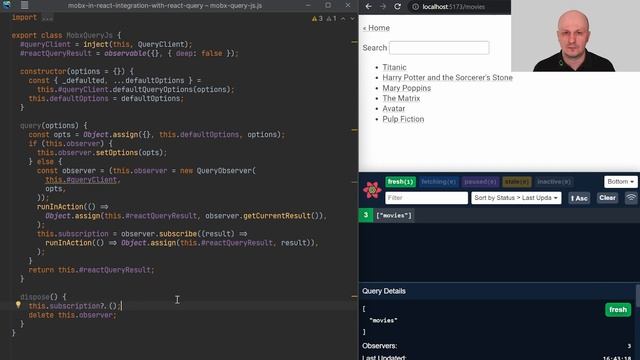Reload the browser page

[397, 7]
